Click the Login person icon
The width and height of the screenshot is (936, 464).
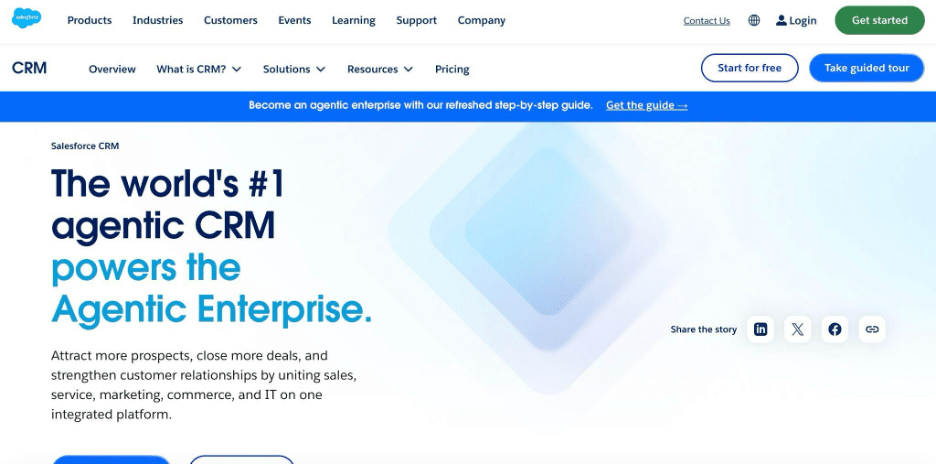[x=781, y=20]
